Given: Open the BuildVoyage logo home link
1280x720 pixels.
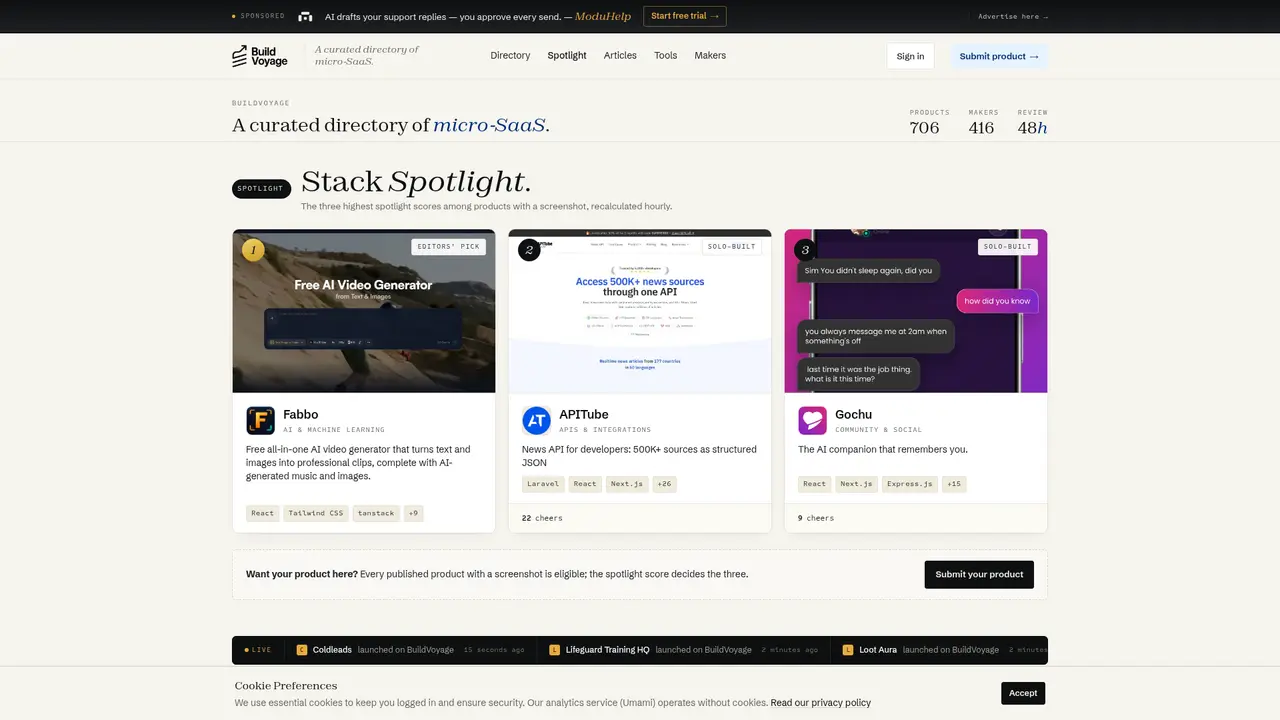Looking at the screenshot, I should 260,56.
